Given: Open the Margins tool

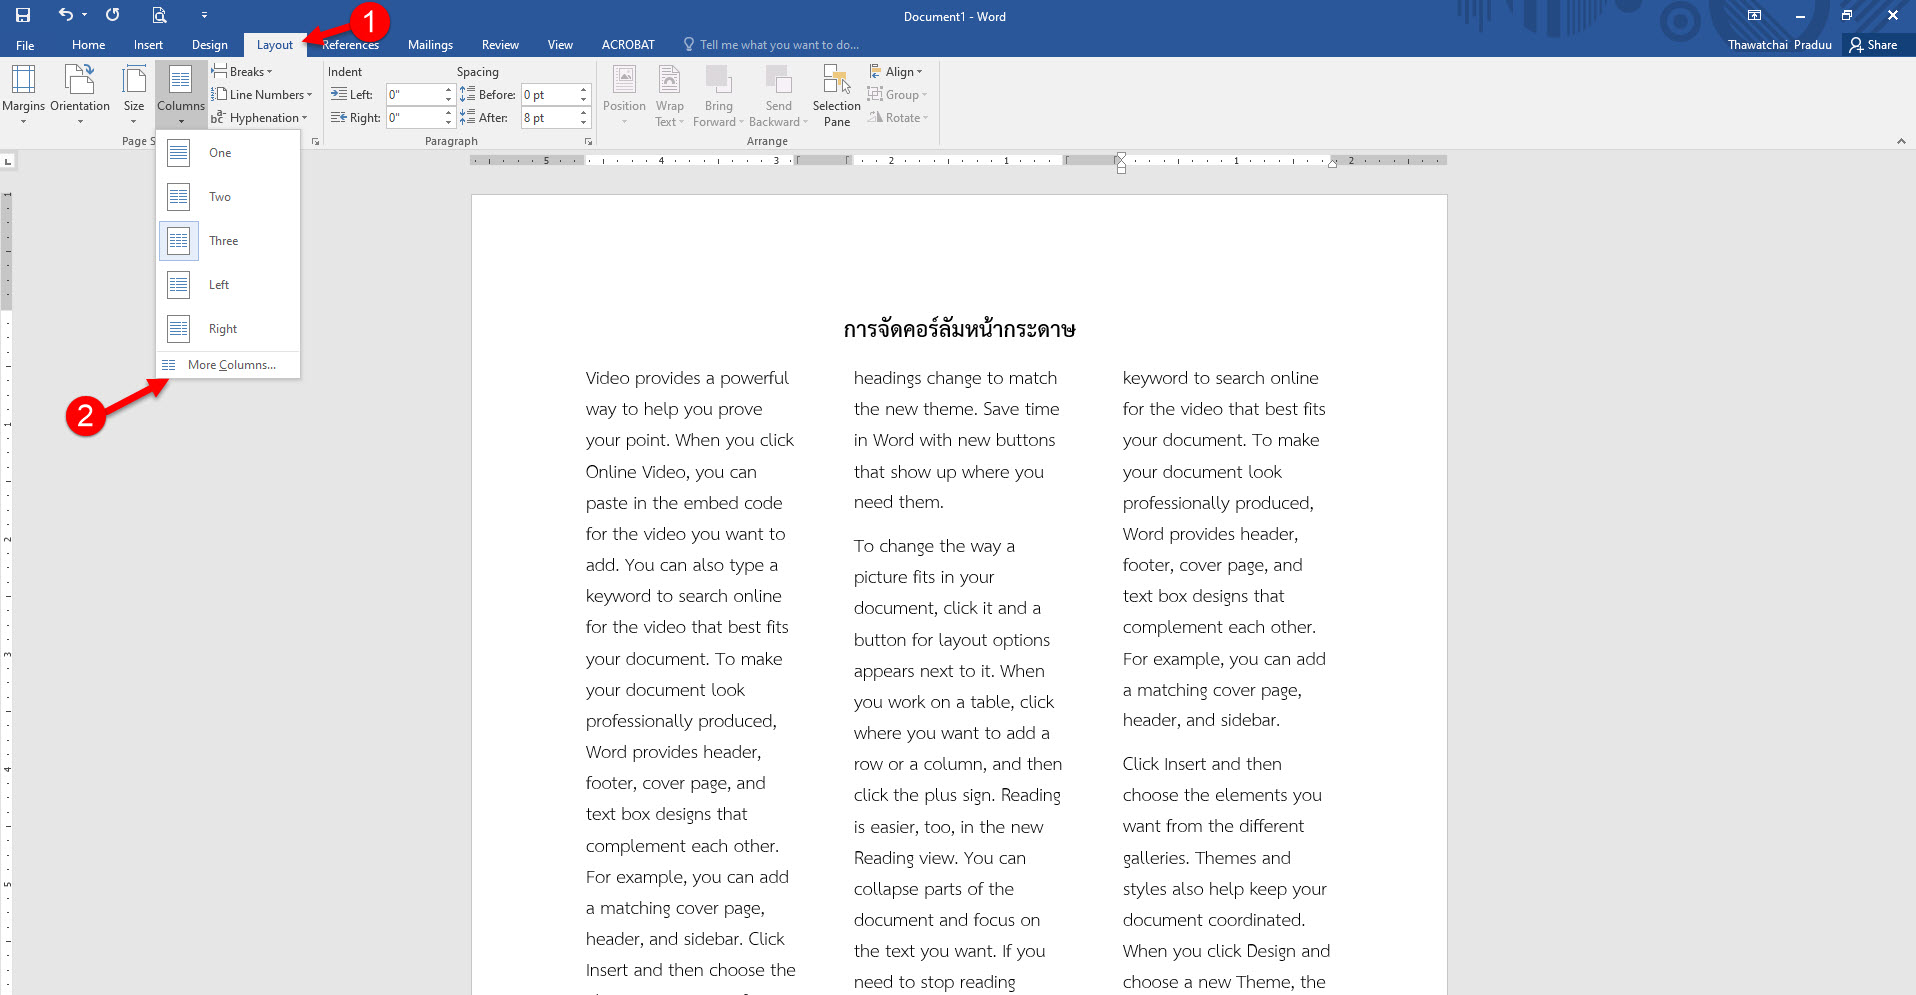Looking at the screenshot, I should coord(23,94).
